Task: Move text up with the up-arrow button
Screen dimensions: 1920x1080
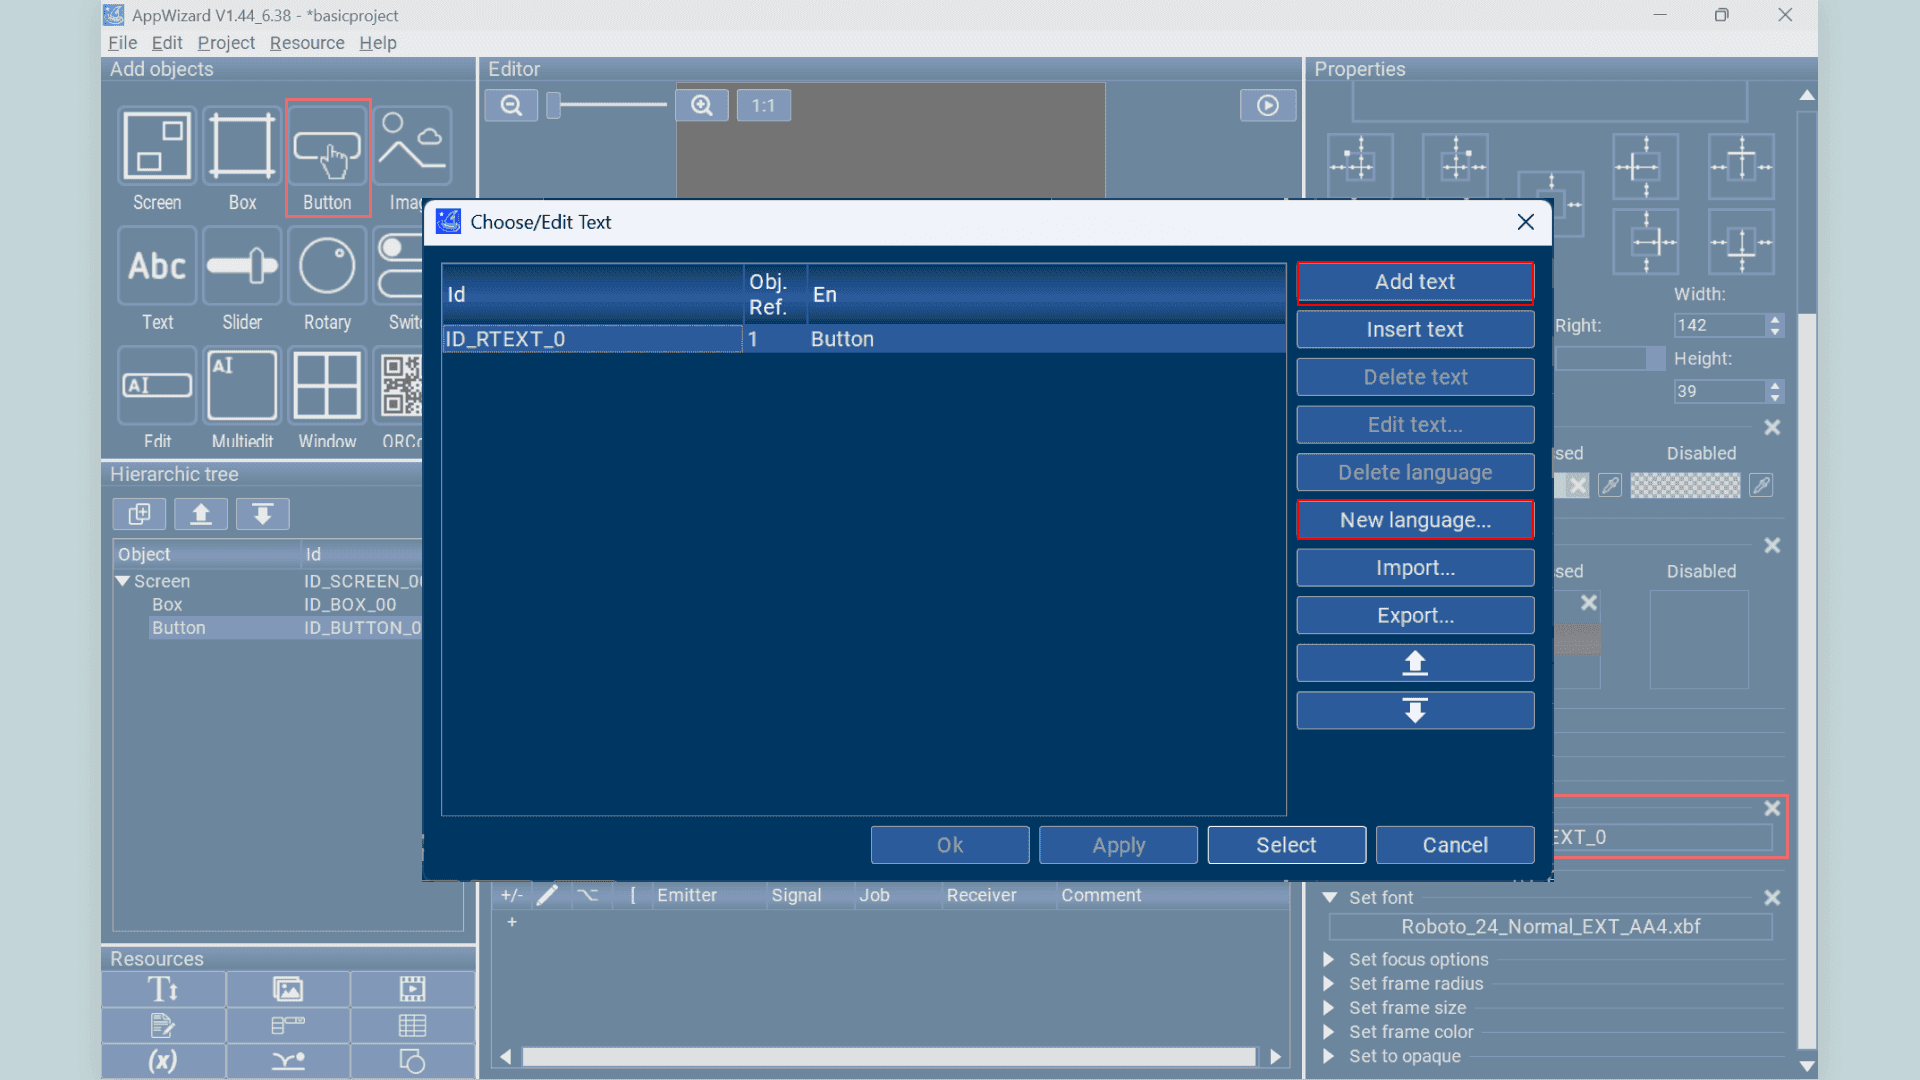Action: 1415,663
